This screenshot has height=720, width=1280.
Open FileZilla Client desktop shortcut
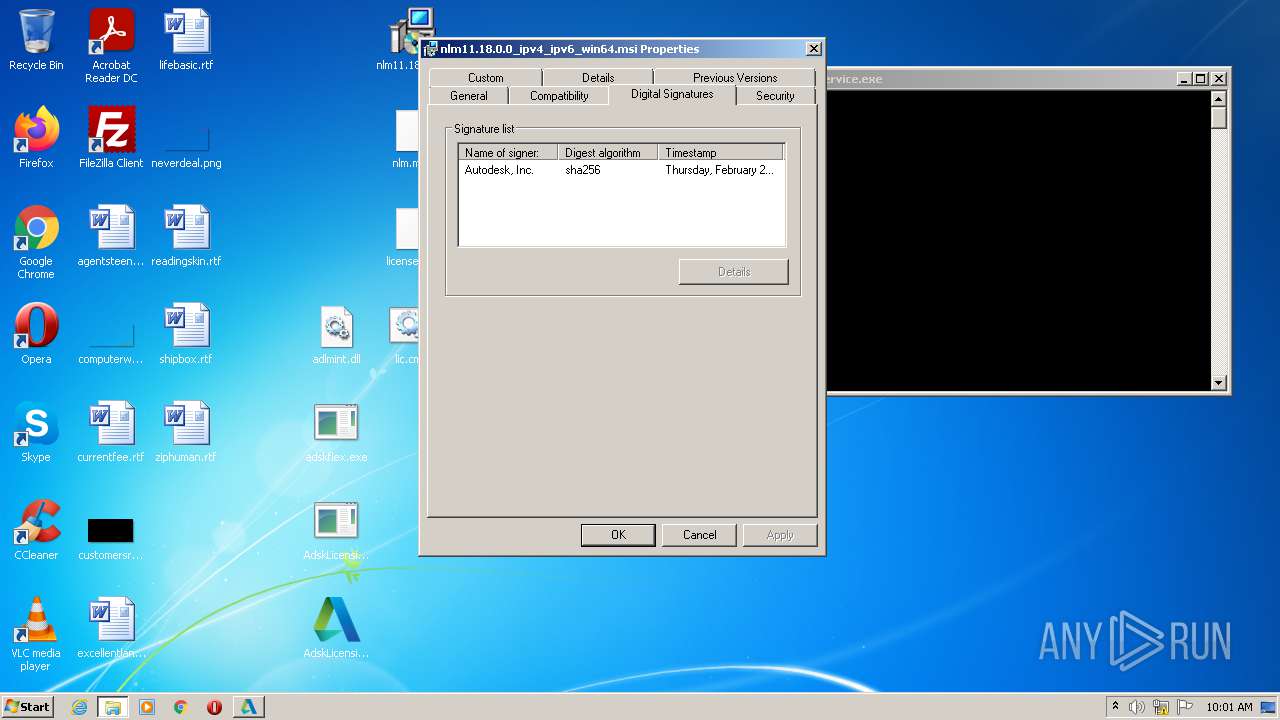click(x=111, y=138)
